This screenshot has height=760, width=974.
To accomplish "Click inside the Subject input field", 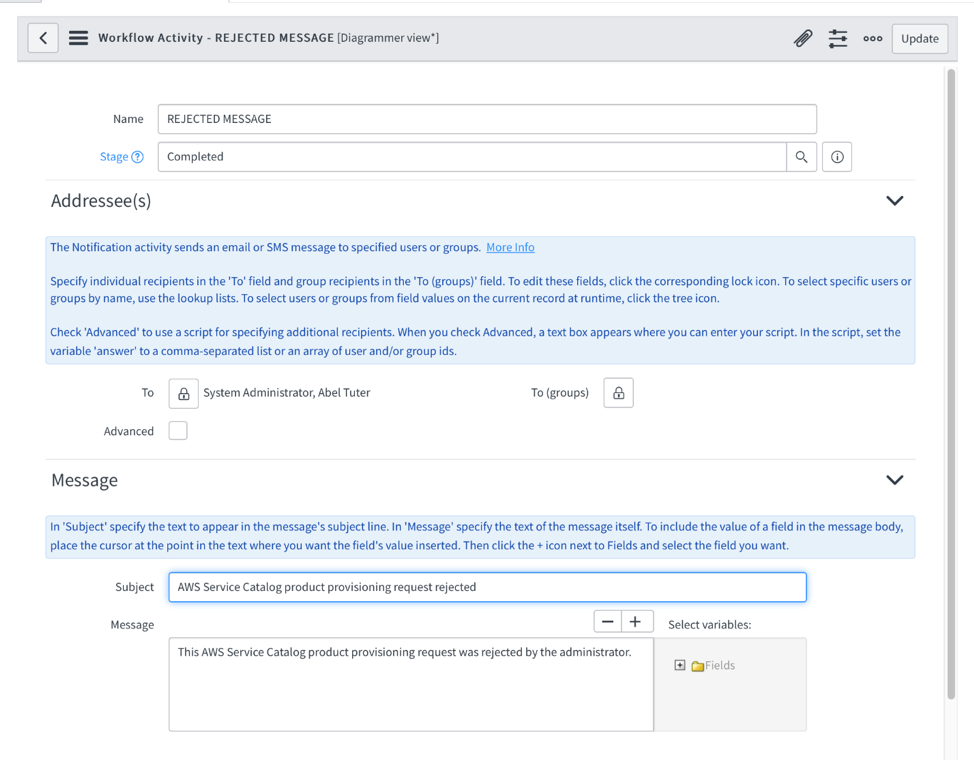I will click(486, 587).
